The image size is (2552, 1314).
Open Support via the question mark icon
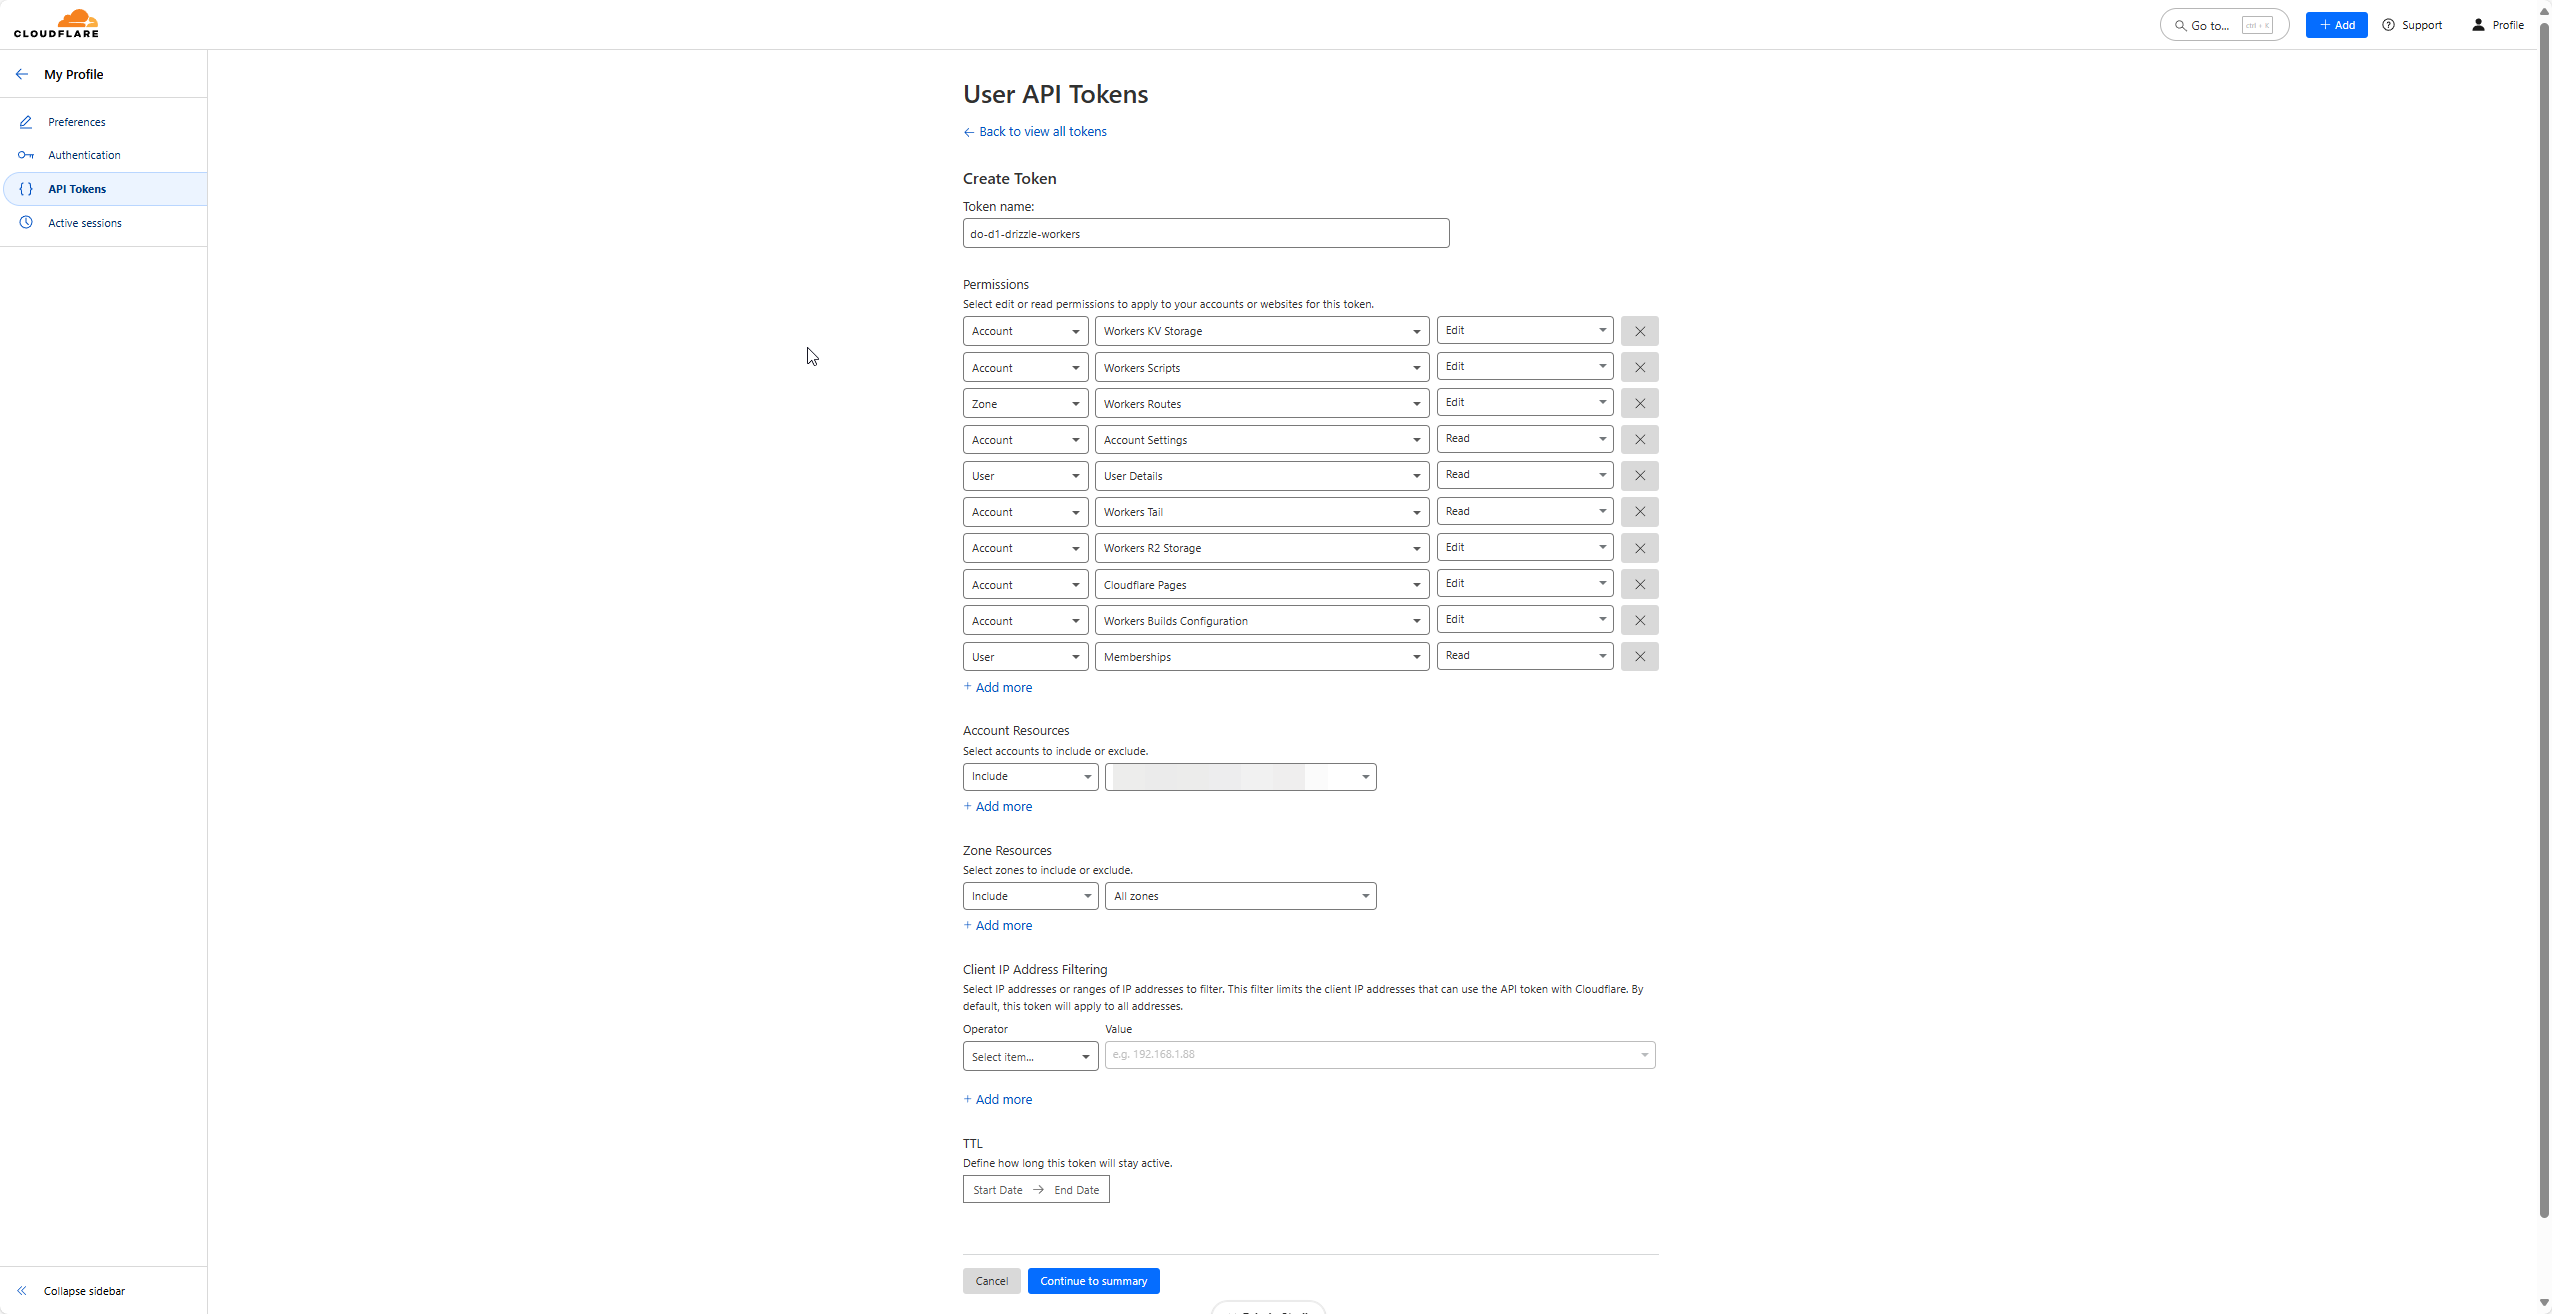pos(2388,24)
